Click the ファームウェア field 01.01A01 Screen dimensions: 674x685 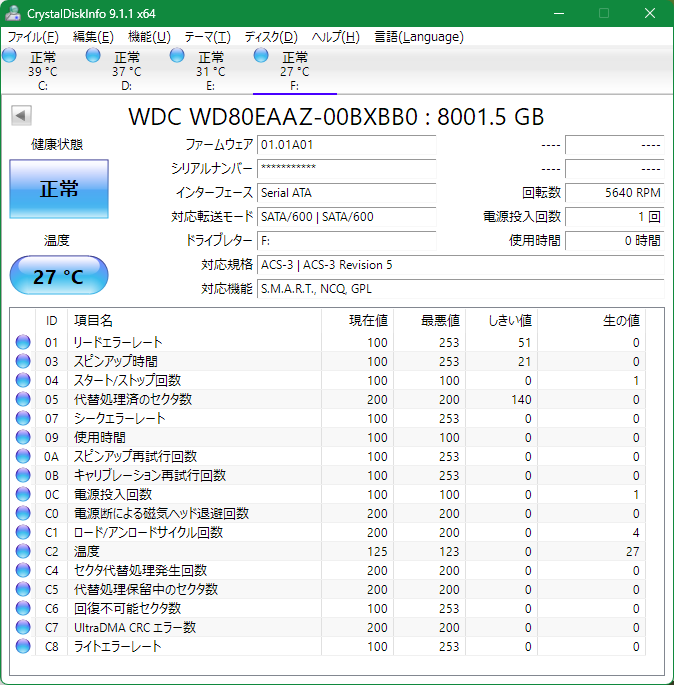(x=347, y=145)
